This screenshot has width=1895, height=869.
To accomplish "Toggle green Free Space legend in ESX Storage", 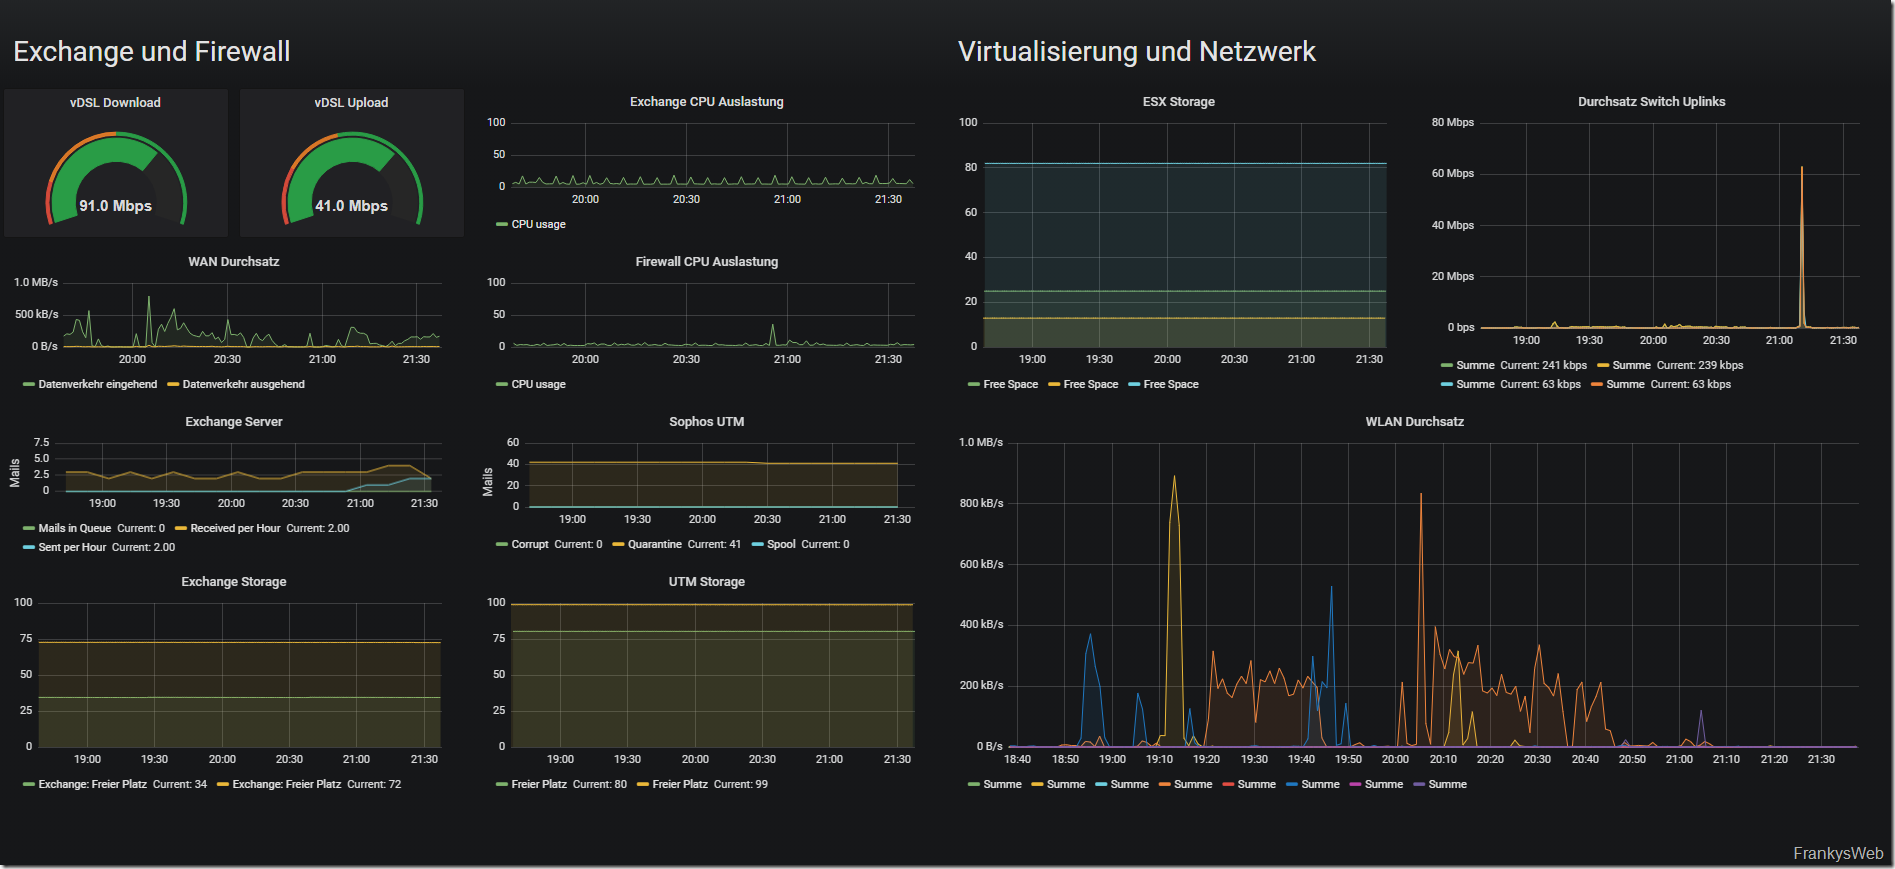I will 1010,384.
